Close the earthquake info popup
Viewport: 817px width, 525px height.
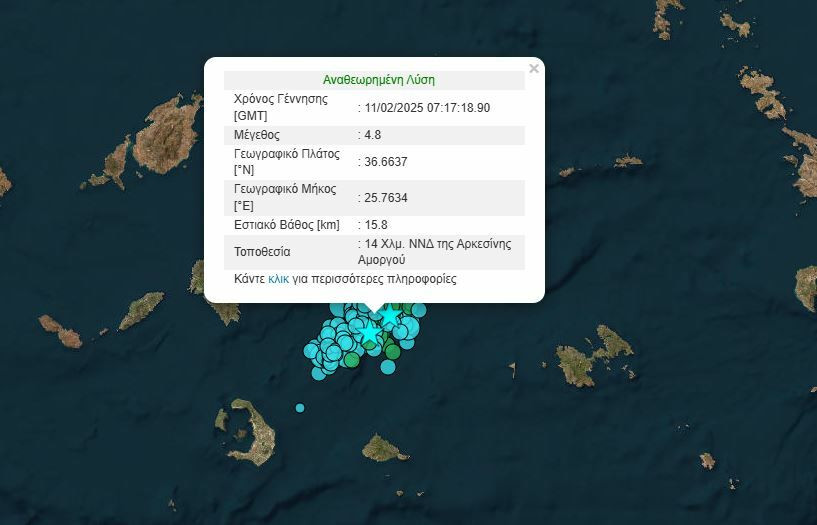(534, 69)
